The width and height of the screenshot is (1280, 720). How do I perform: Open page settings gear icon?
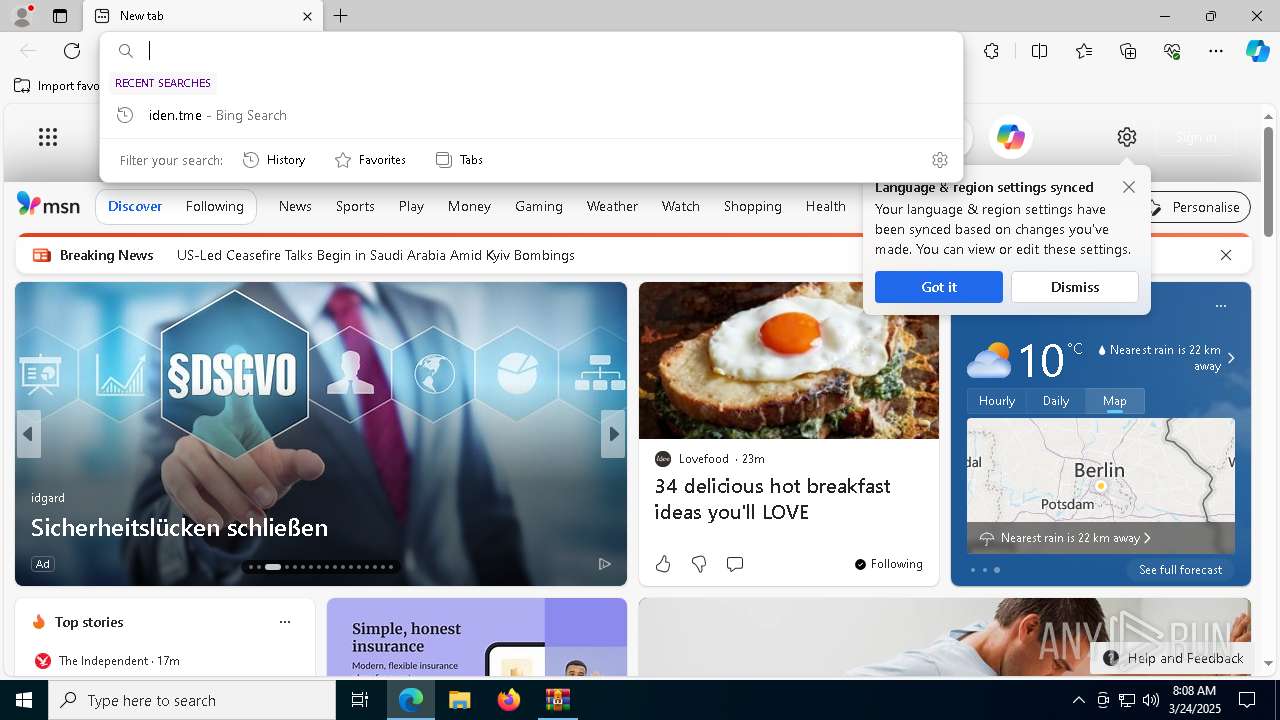(1127, 137)
